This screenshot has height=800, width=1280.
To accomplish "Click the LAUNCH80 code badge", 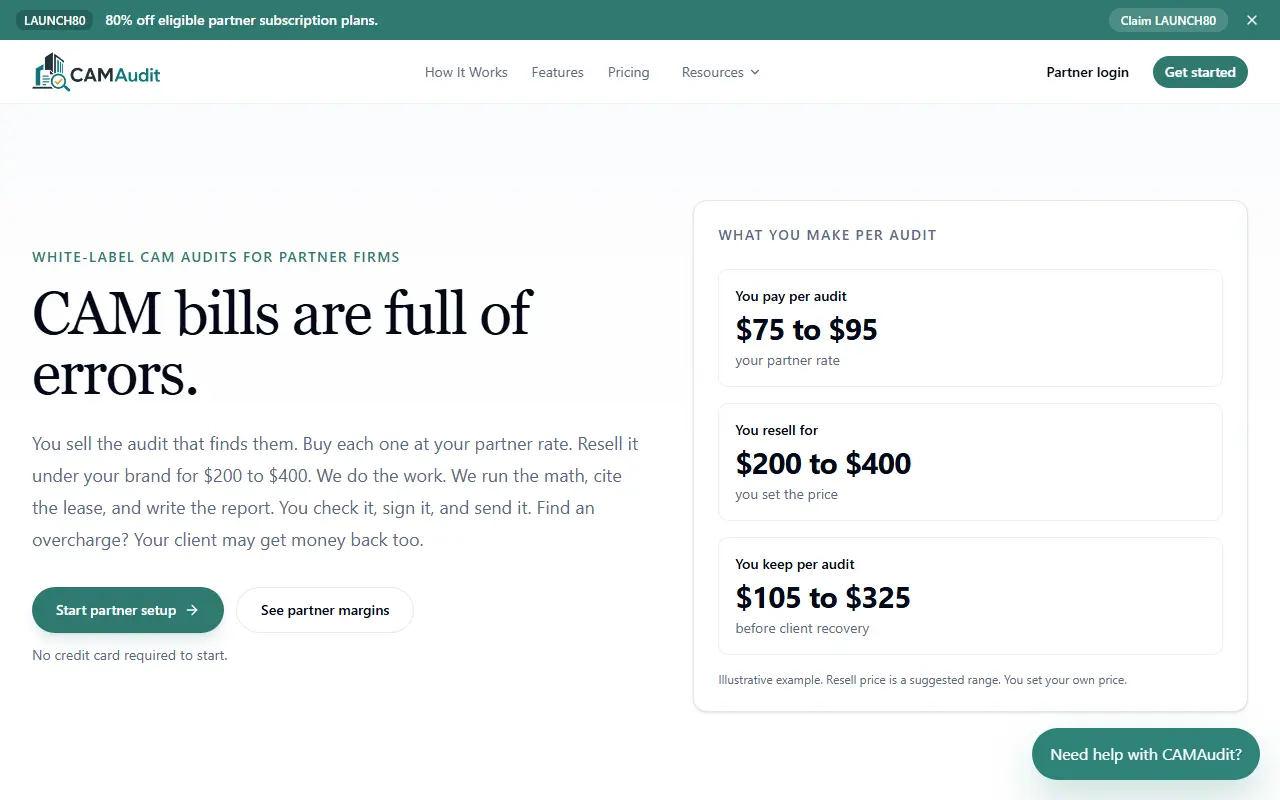I will [x=56, y=20].
